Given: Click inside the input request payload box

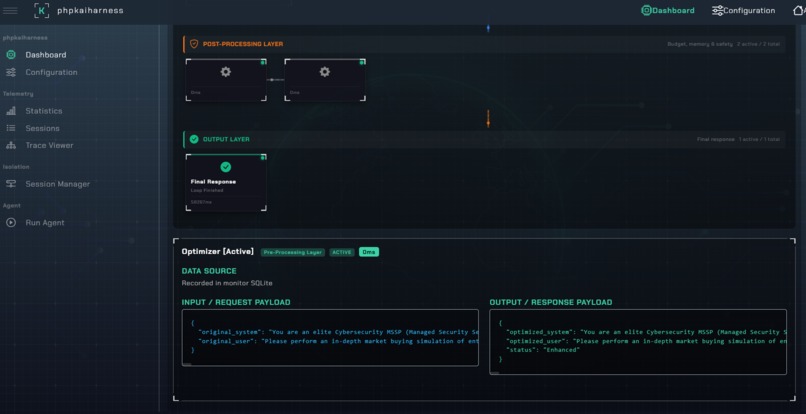Looking at the screenshot, I should pyautogui.click(x=330, y=338).
